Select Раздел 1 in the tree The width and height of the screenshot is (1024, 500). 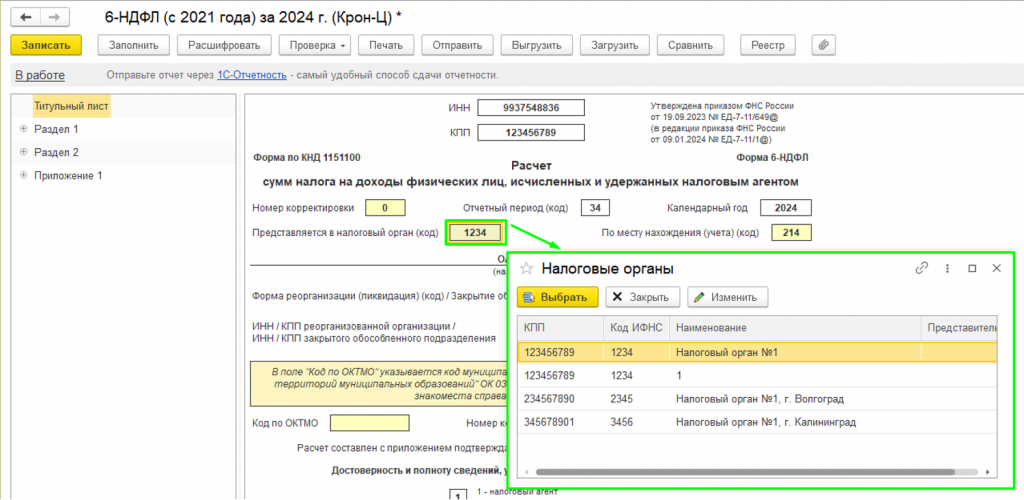pyautogui.click(x=56, y=129)
